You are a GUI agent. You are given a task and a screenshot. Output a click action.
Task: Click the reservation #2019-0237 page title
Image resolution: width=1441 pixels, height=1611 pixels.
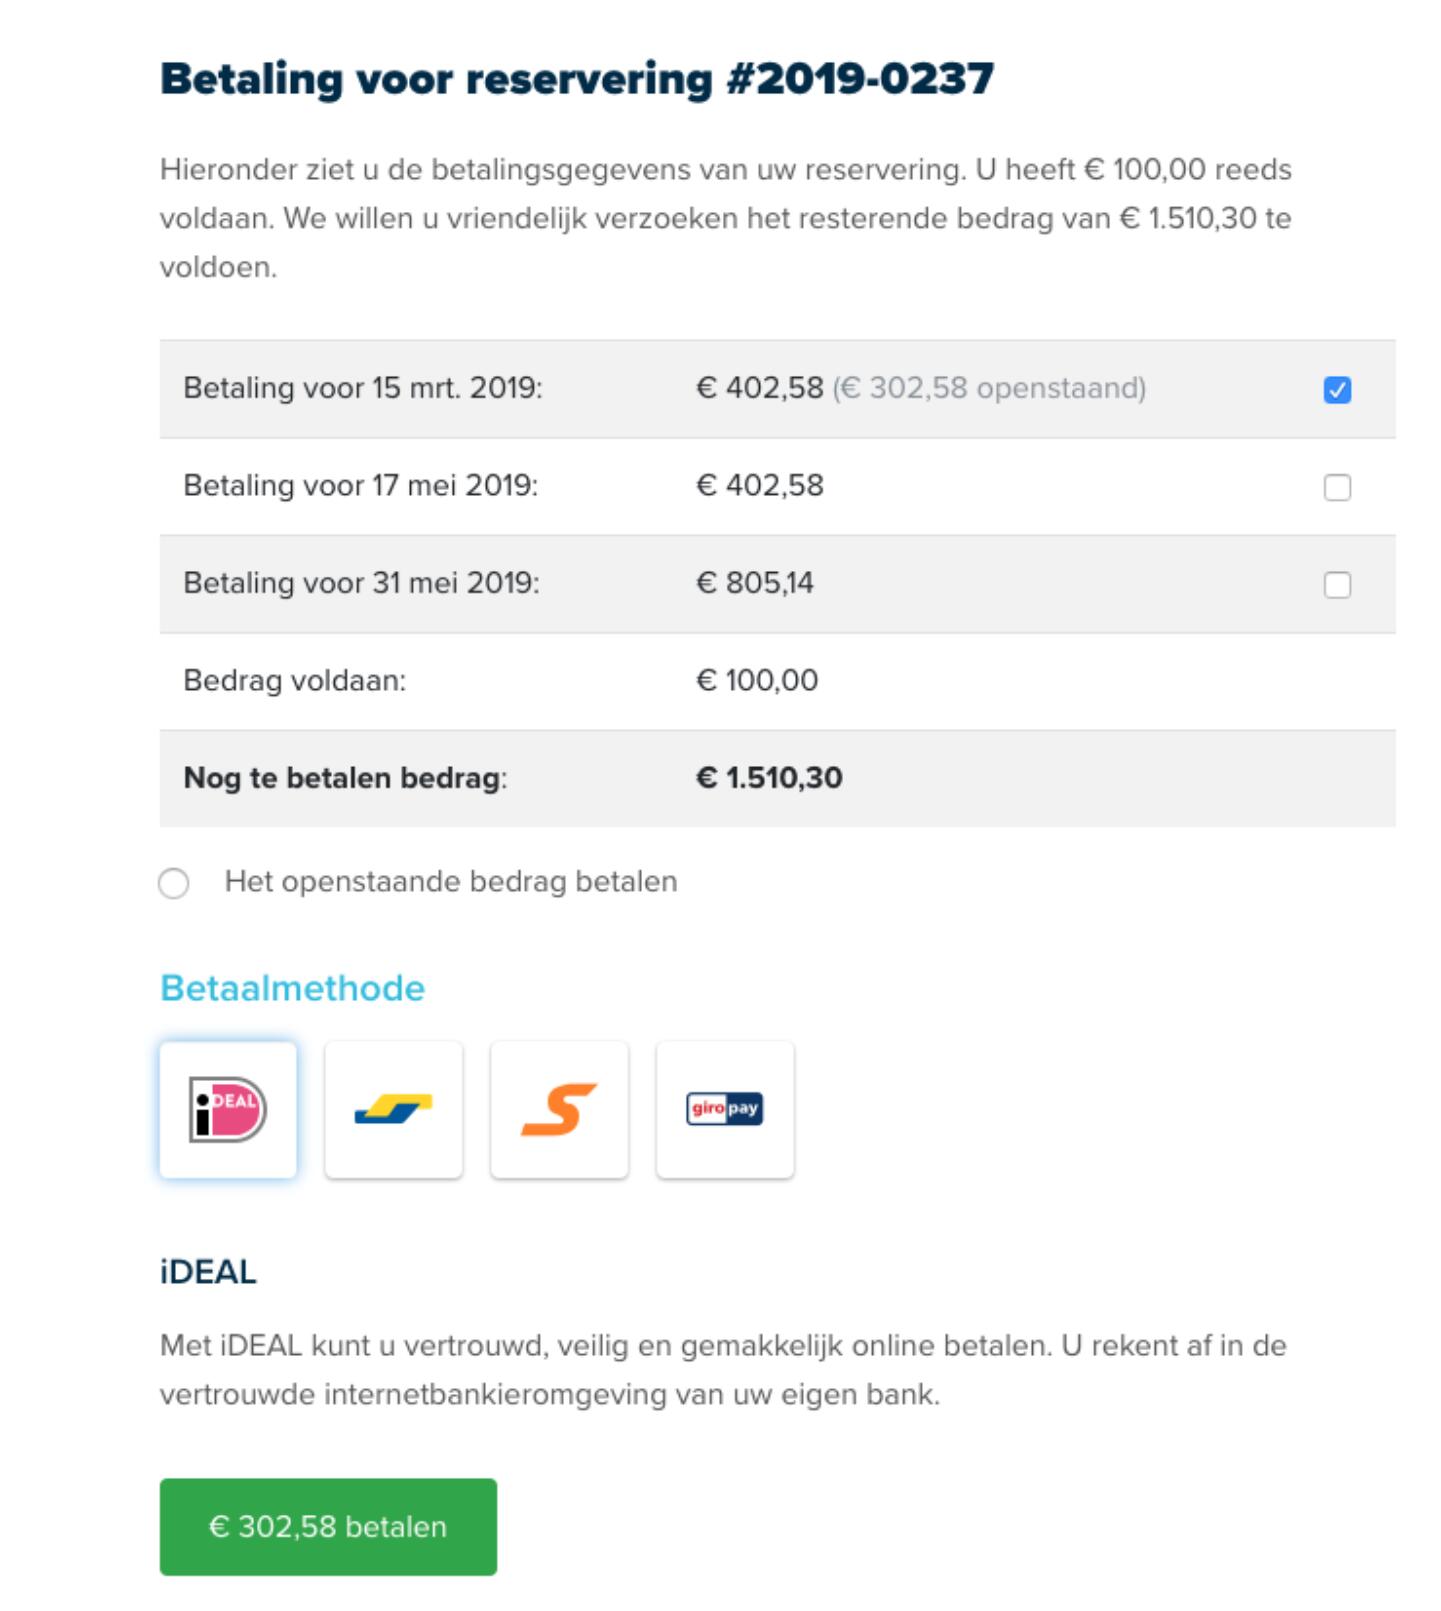pos(577,79)
